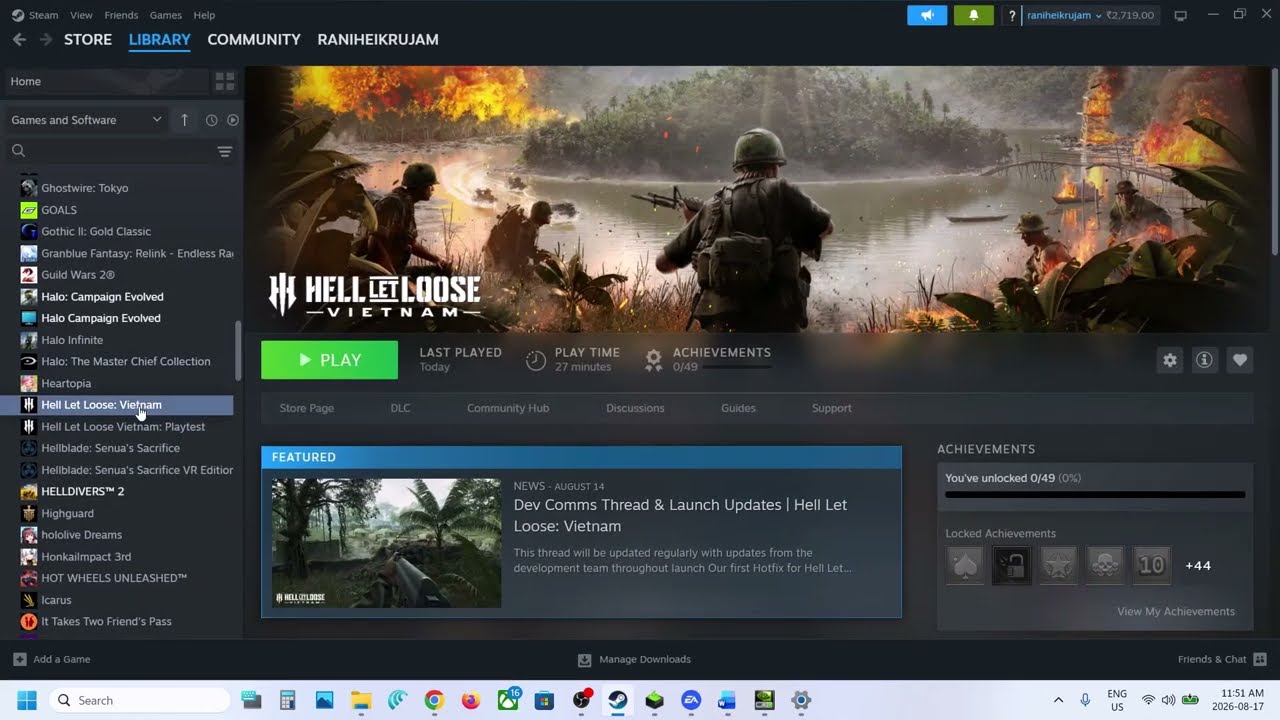Click the Manage Downloads icon
Screen dimensions: 1280x720
click(584, 659)
